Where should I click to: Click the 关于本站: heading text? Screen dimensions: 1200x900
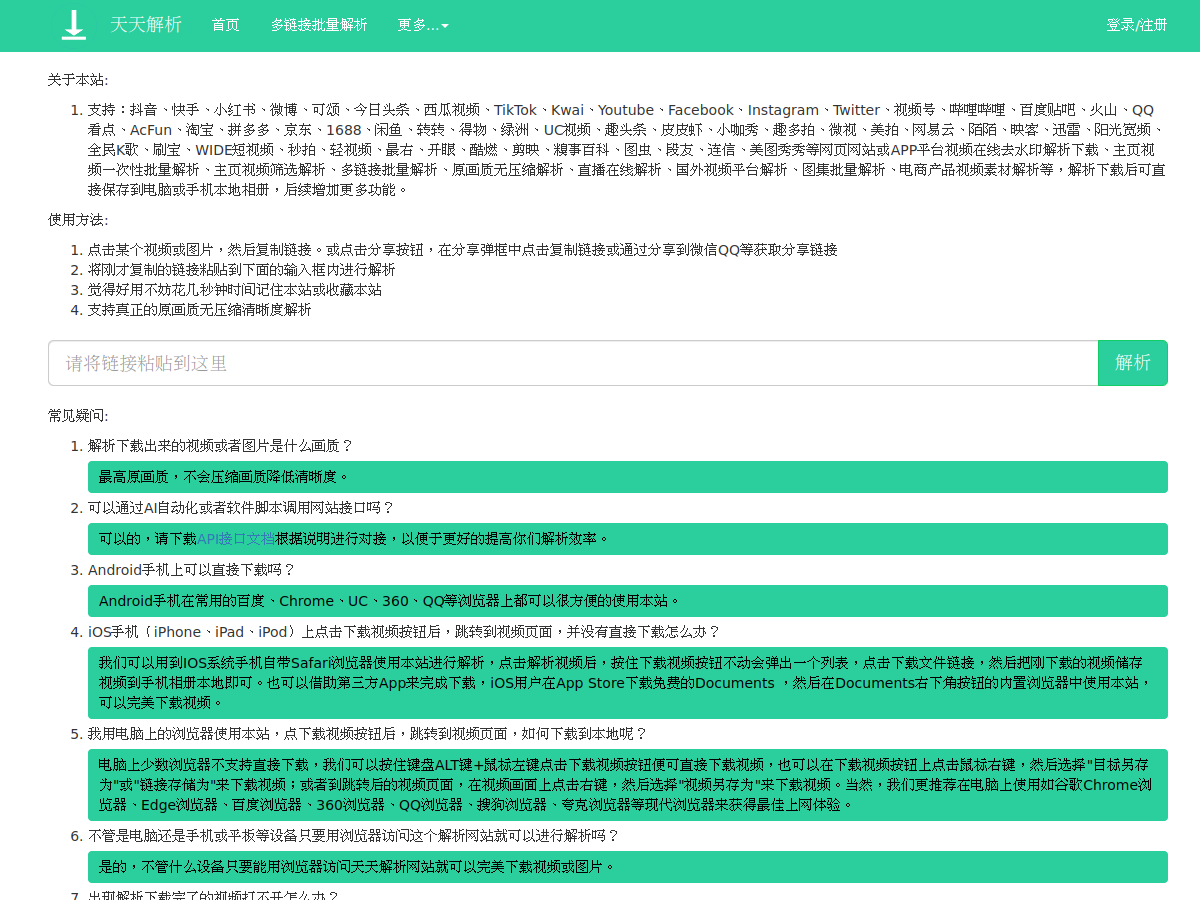[x=78, y=80]
